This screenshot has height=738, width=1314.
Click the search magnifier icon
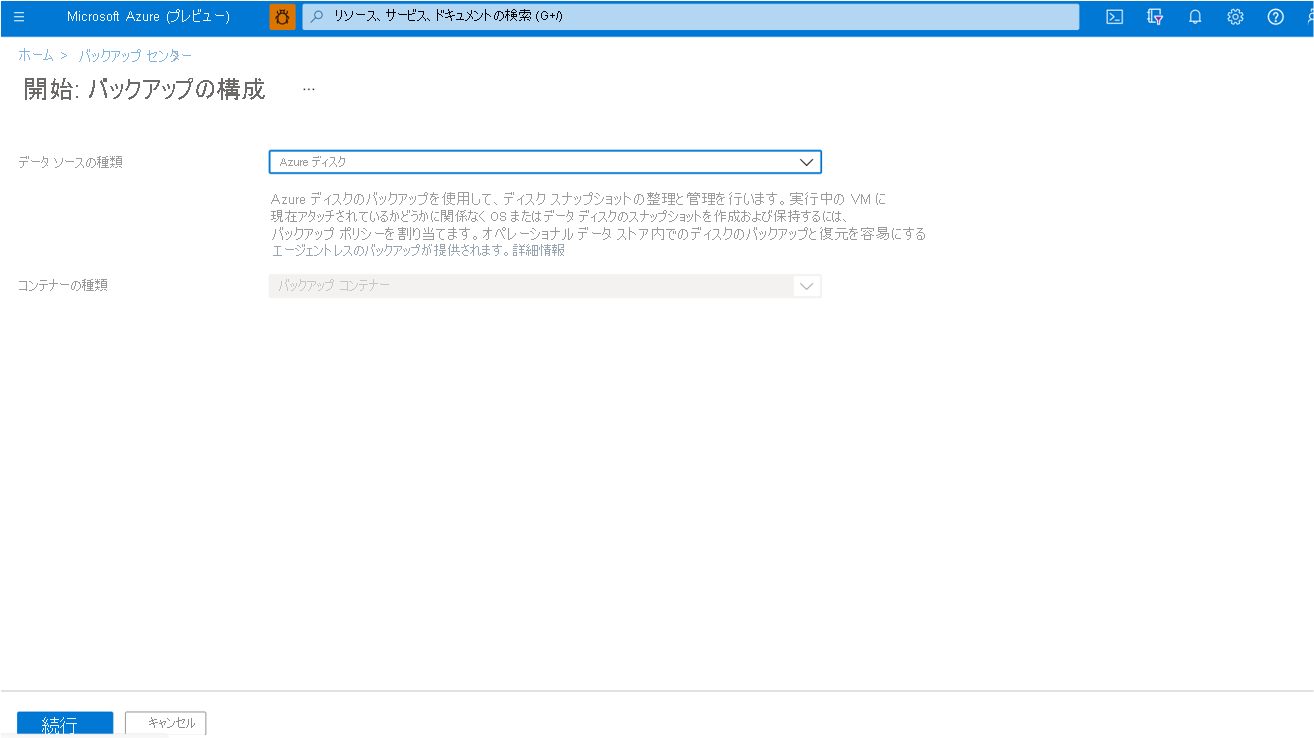[318, 17]
